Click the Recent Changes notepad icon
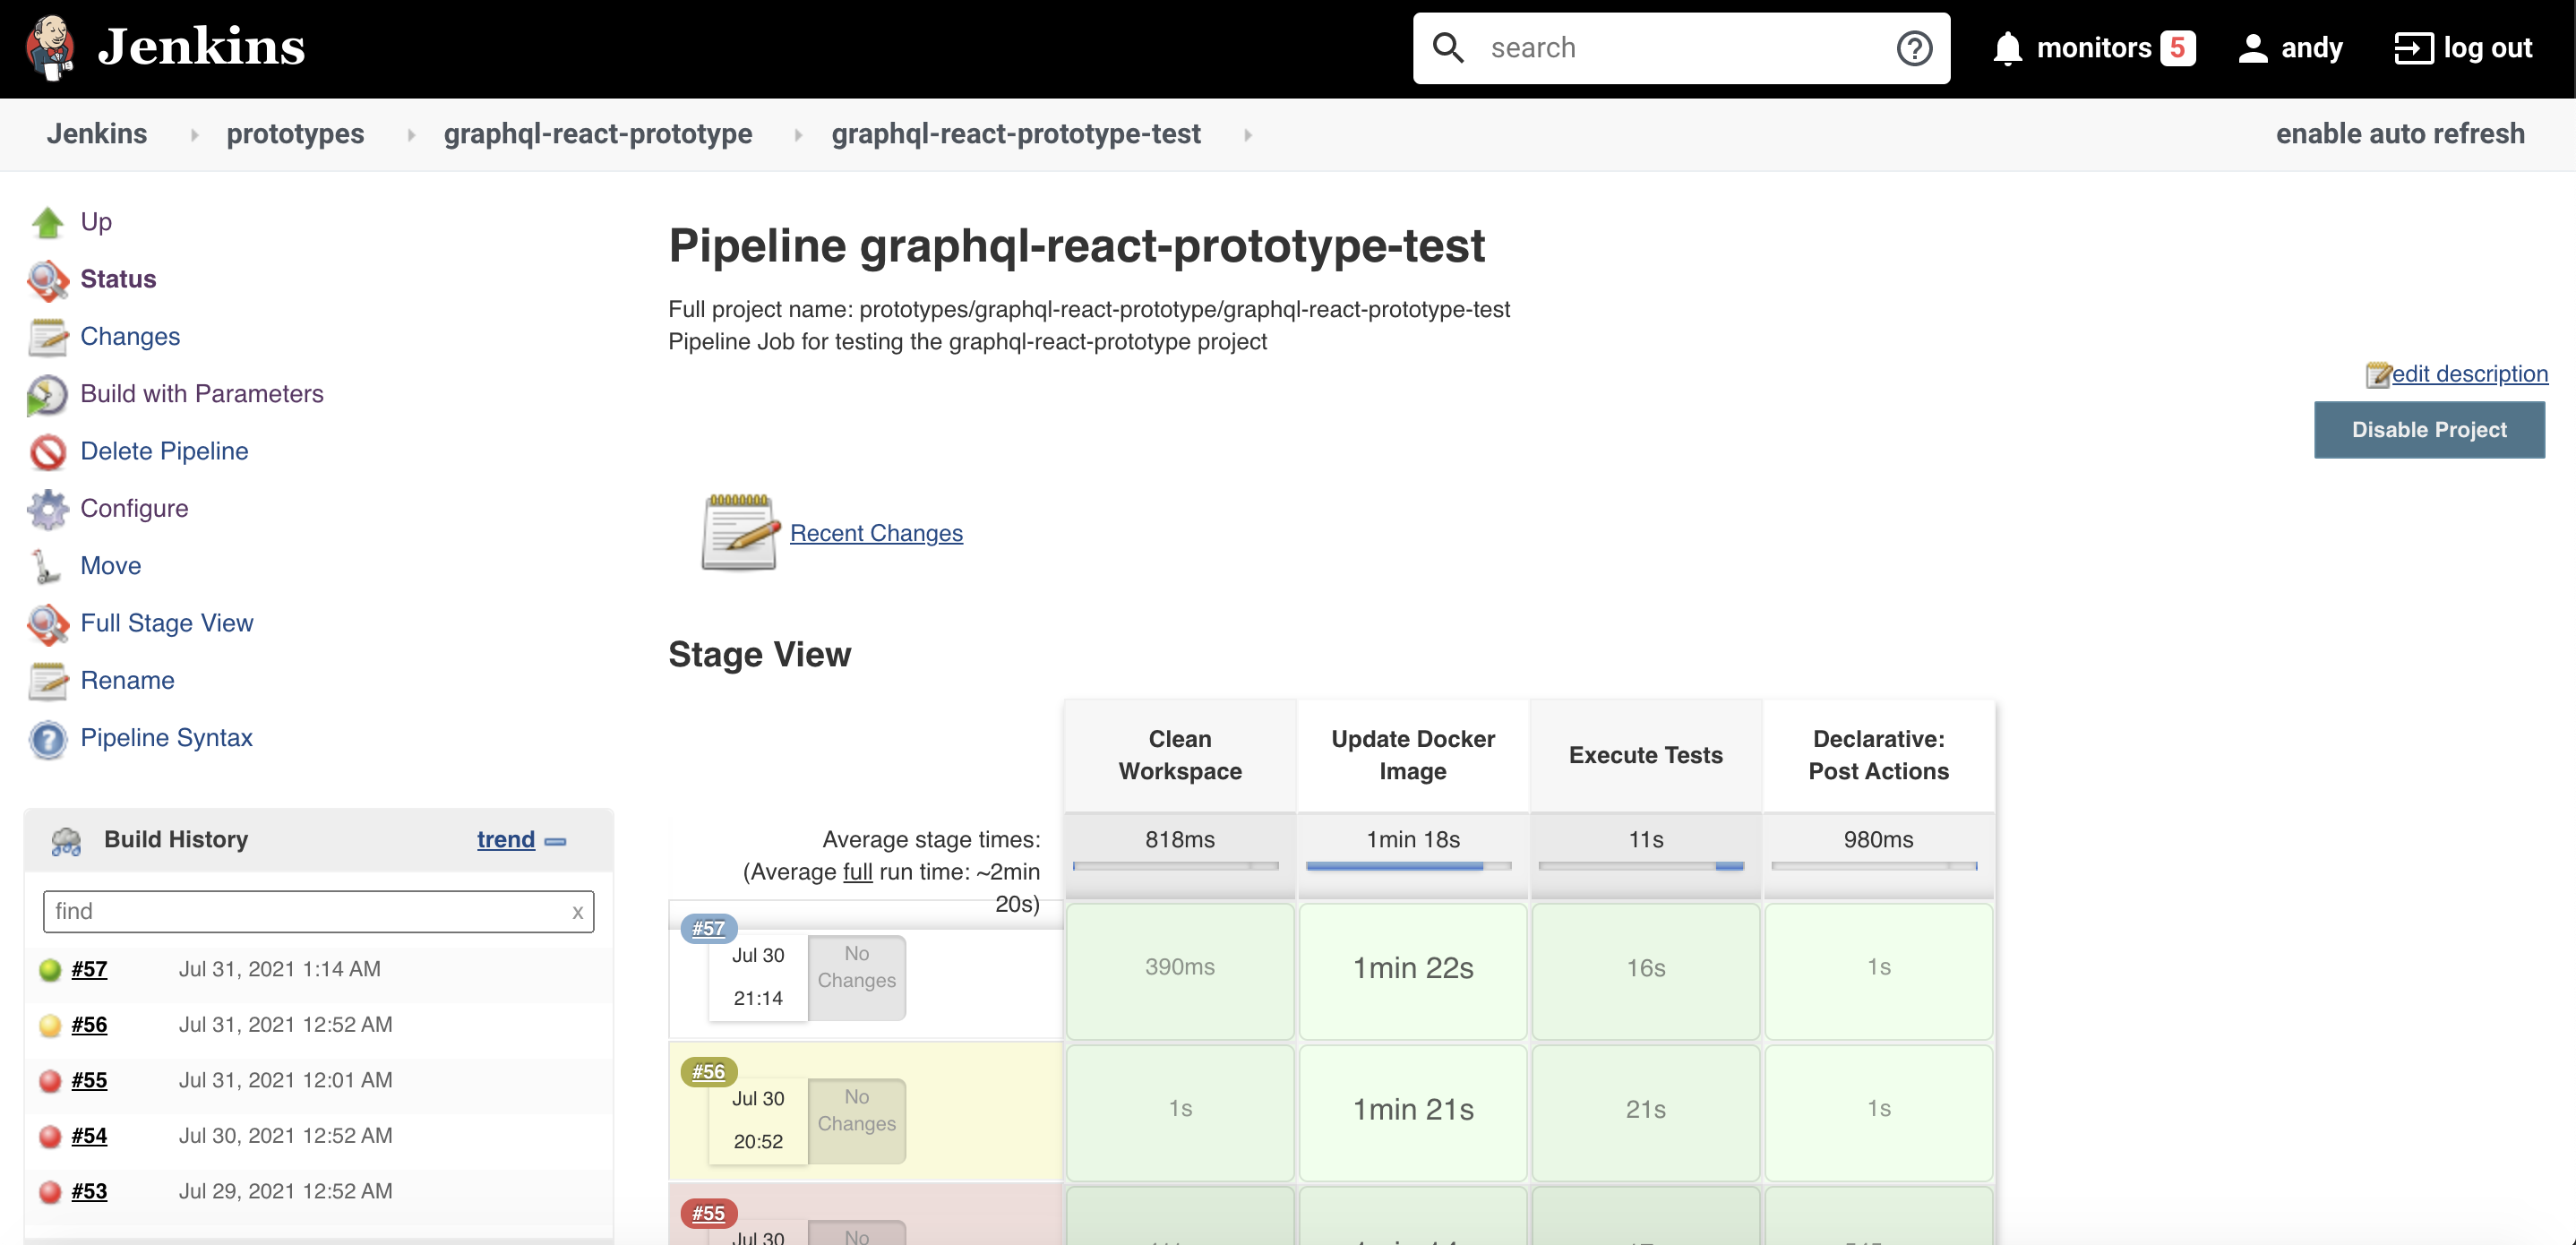The height and width of the screenshot is (1245, 2576). click(740, 533)
